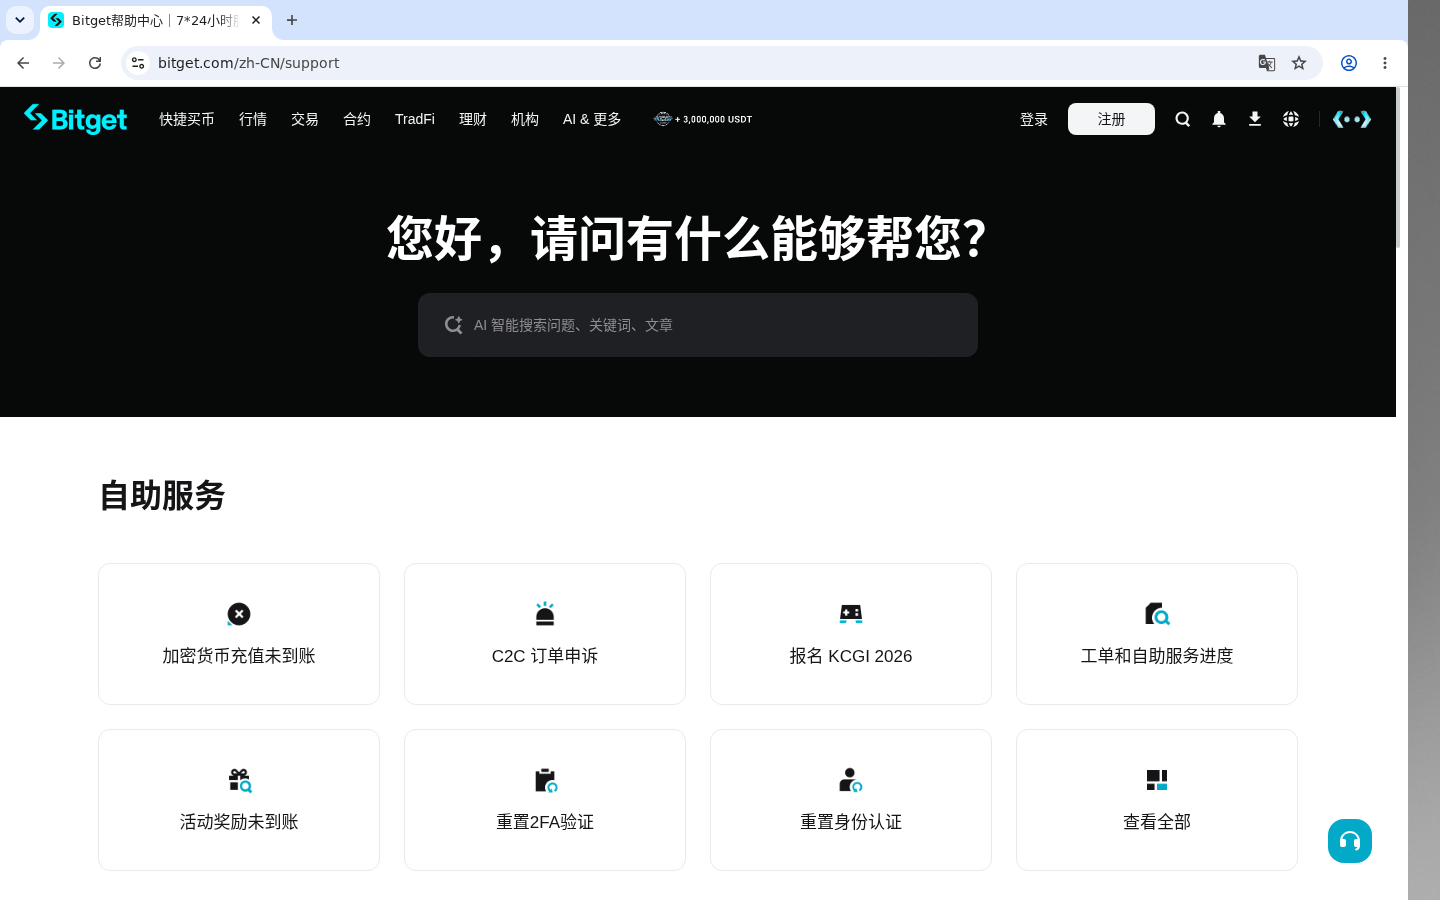Click the teal angle-brackets icon in header
The image size is (1440, 900).
(1351, 119)
